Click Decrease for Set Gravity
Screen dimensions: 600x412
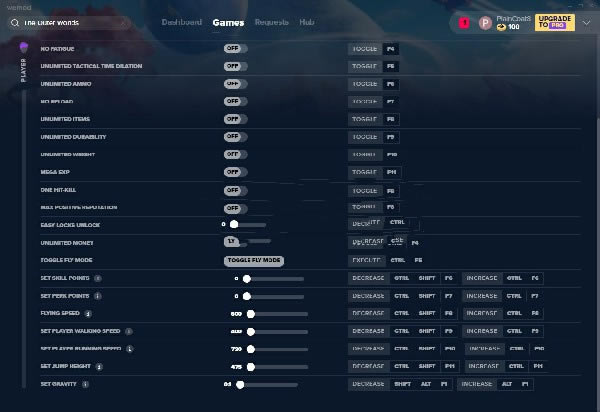(368, 384)
